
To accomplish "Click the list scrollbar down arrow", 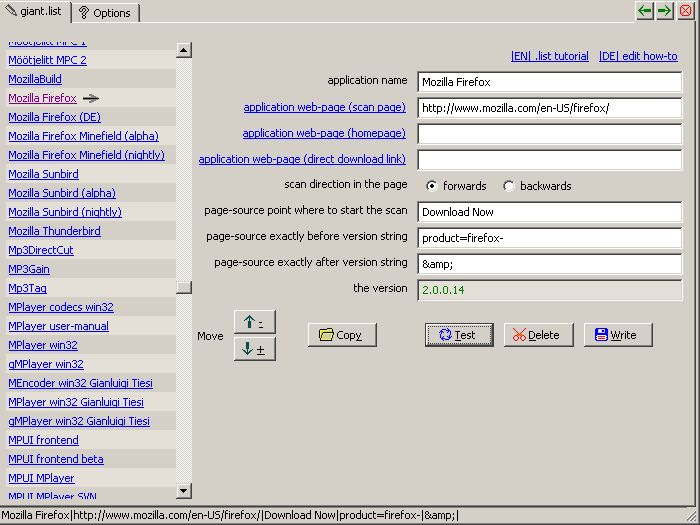I will 183,491.
